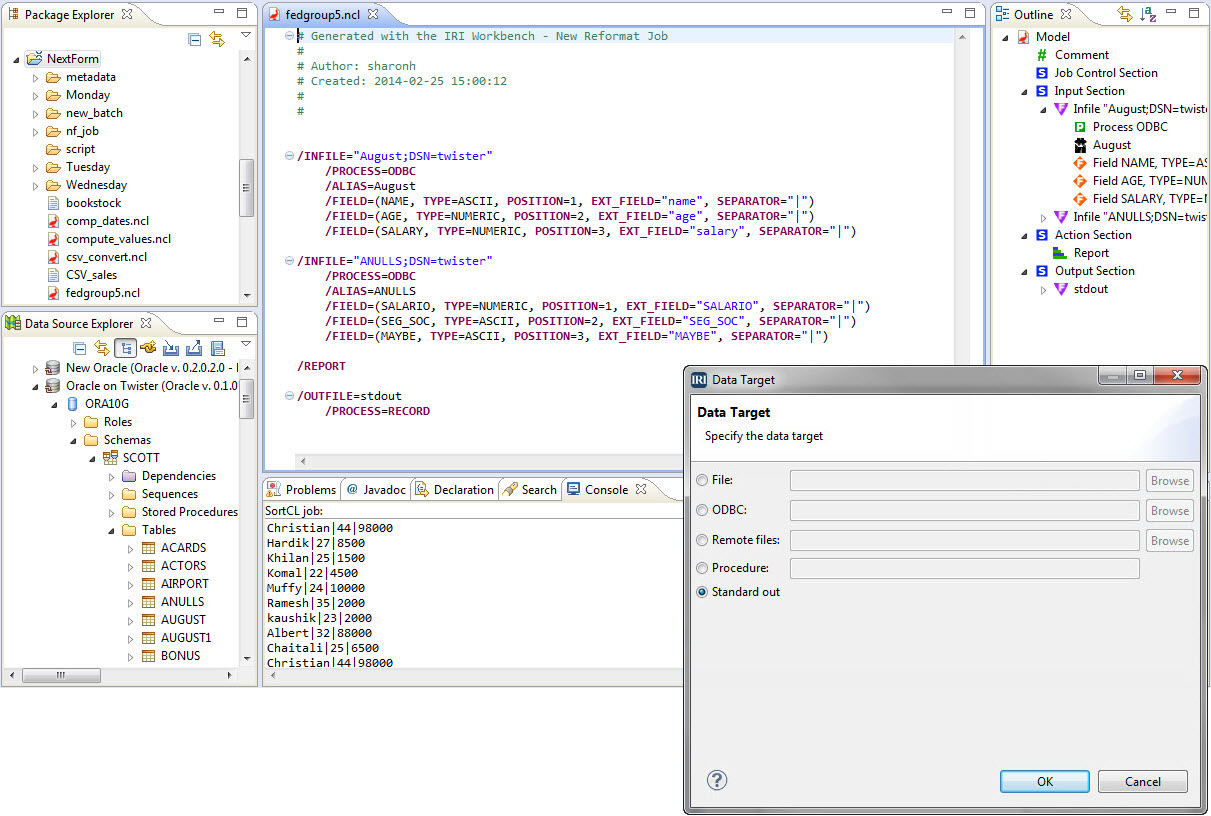Open the Data Target help icon
This screenshot has height=816, width=1211.
click(716, 780)
